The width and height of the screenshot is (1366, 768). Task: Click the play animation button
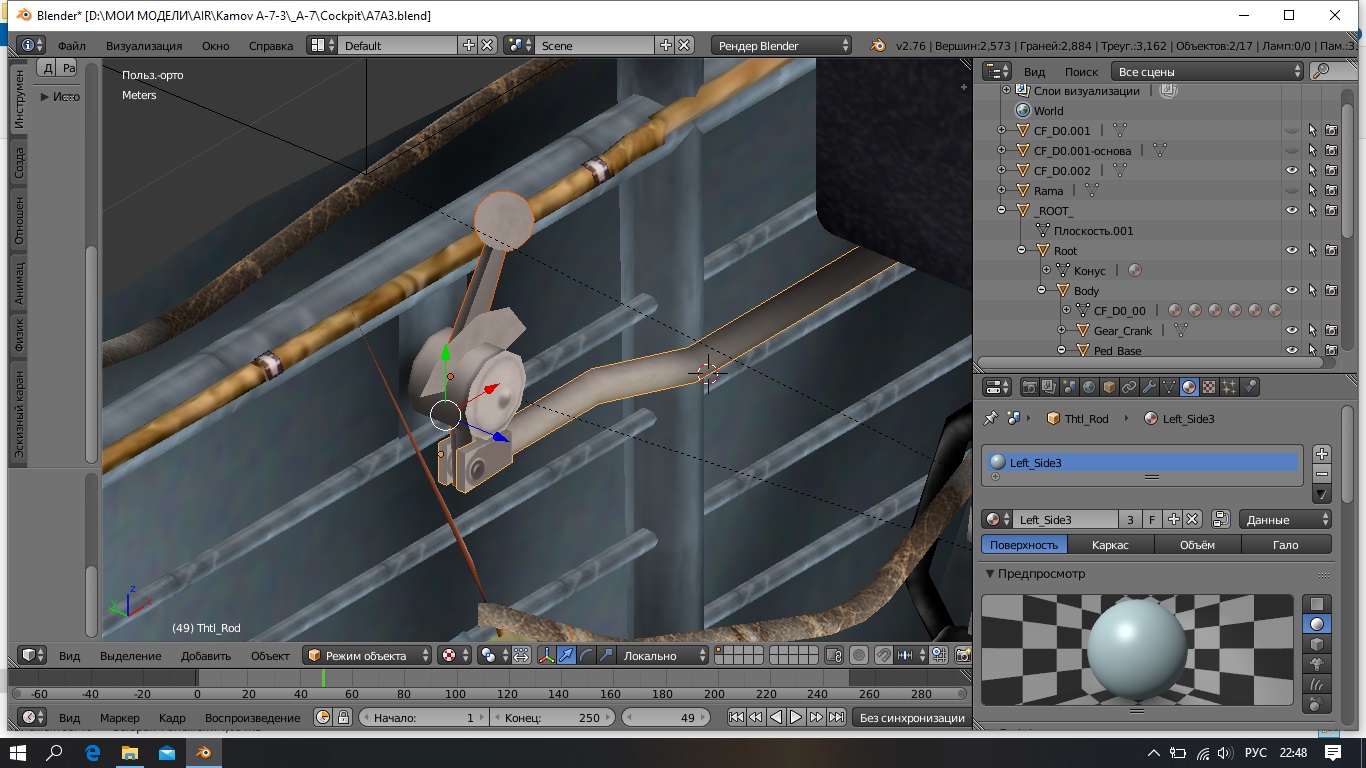(x=796, y=717)
